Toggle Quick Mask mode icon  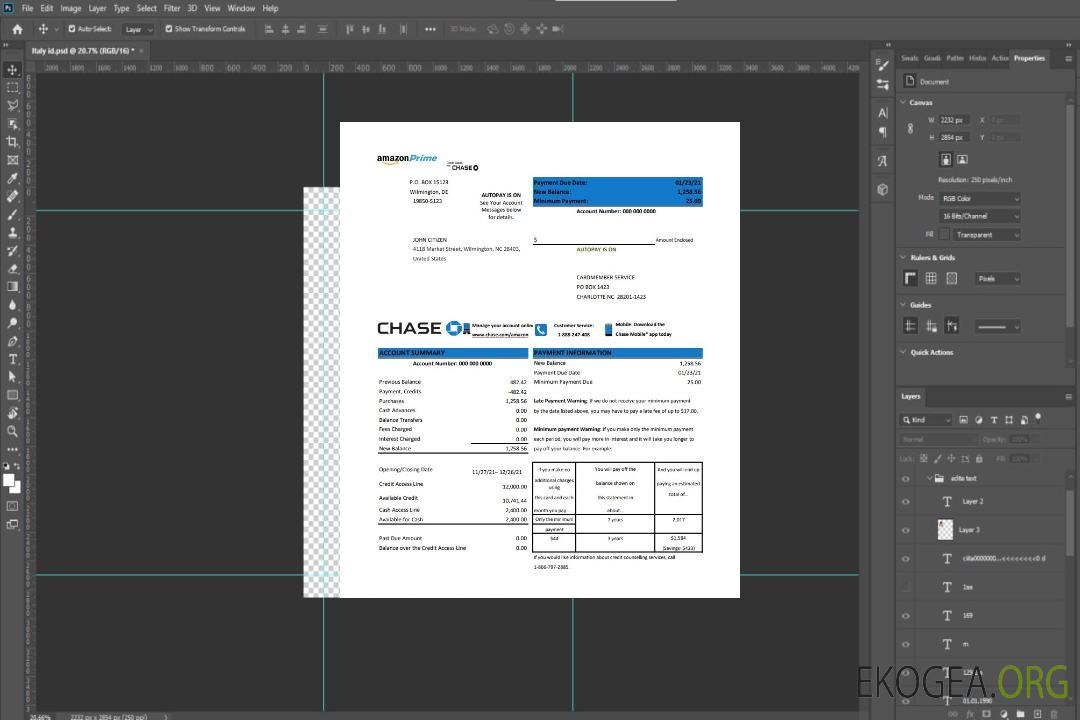pos(12,506)
